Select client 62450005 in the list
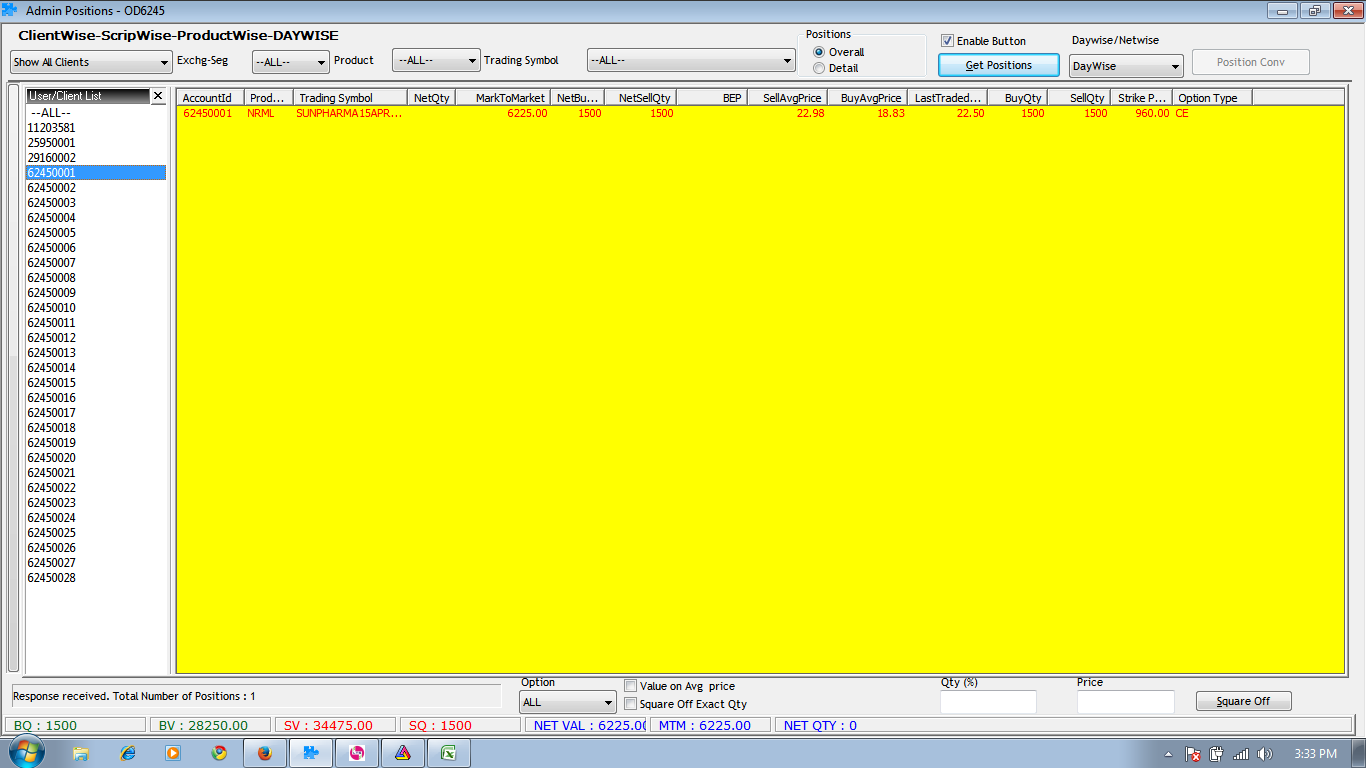 pyautogui.click(x=52, y=233)
